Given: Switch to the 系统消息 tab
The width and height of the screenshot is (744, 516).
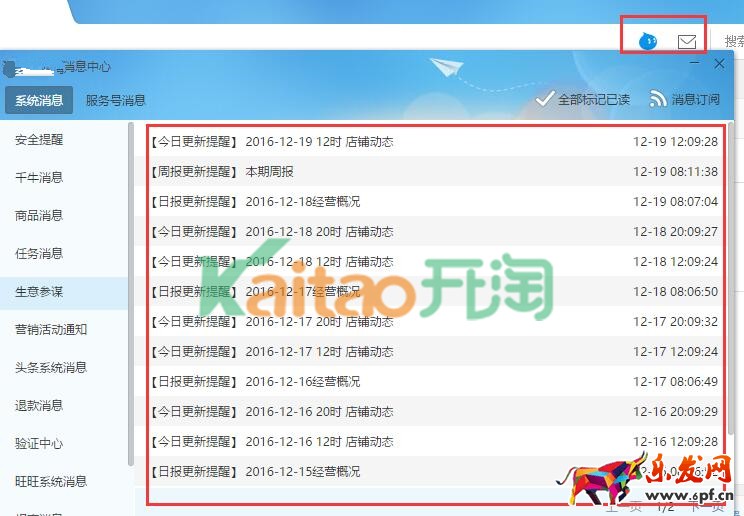Looking at the screenshot, I should point(39,100).
